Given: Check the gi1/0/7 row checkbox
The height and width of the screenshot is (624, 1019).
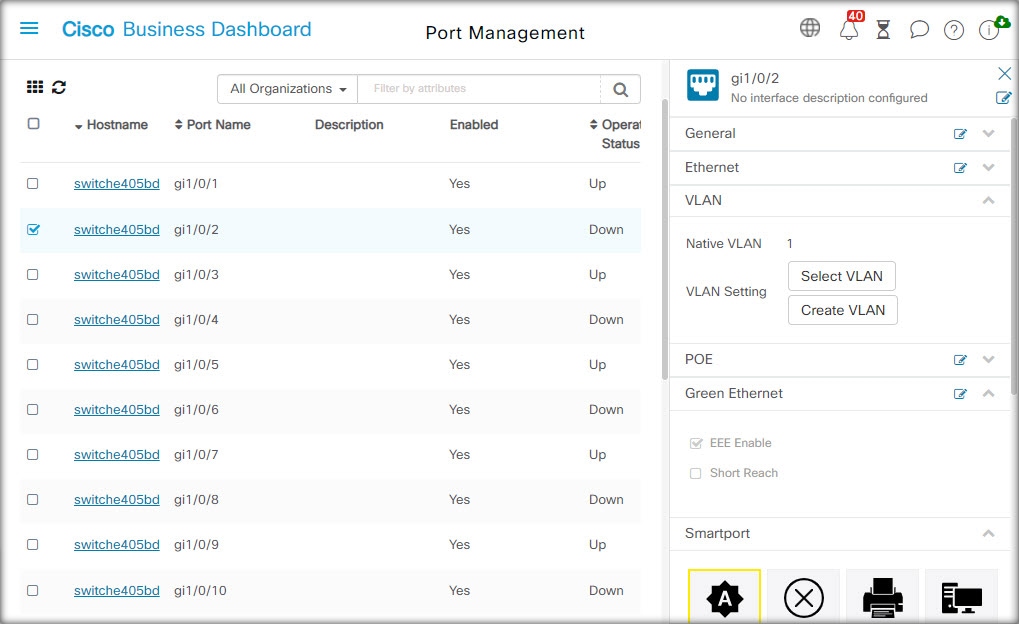Looking at the screenshot, I should [x=32, y=454].
